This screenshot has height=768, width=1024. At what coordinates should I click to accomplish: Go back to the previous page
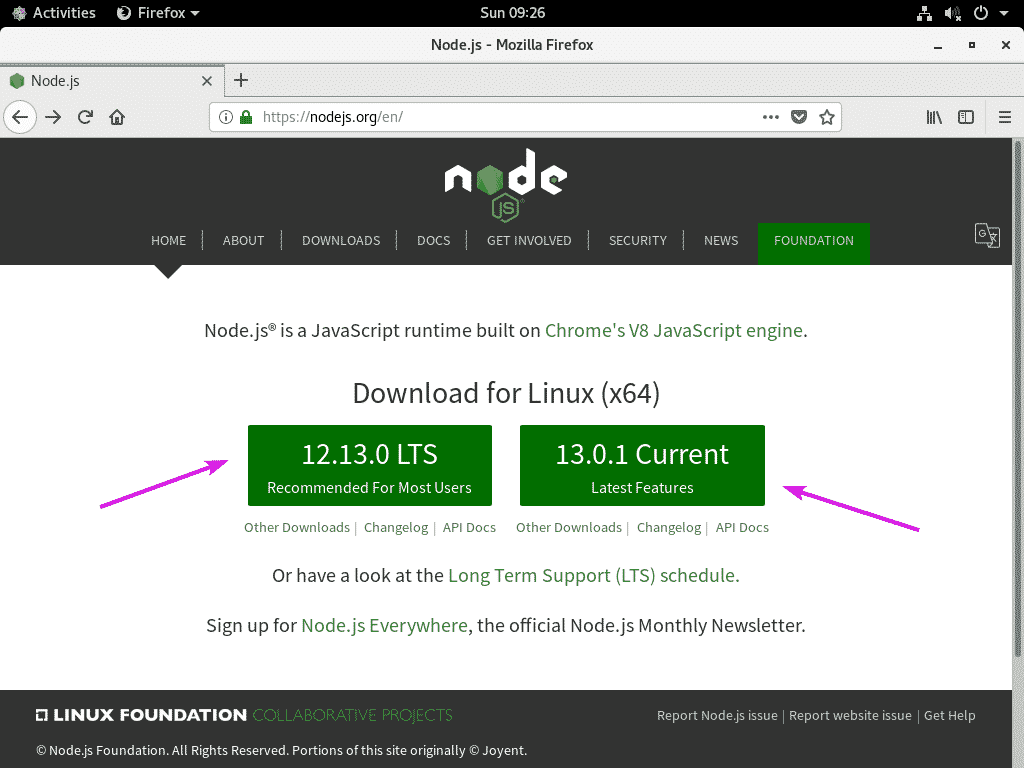click(x=20, y=118)
